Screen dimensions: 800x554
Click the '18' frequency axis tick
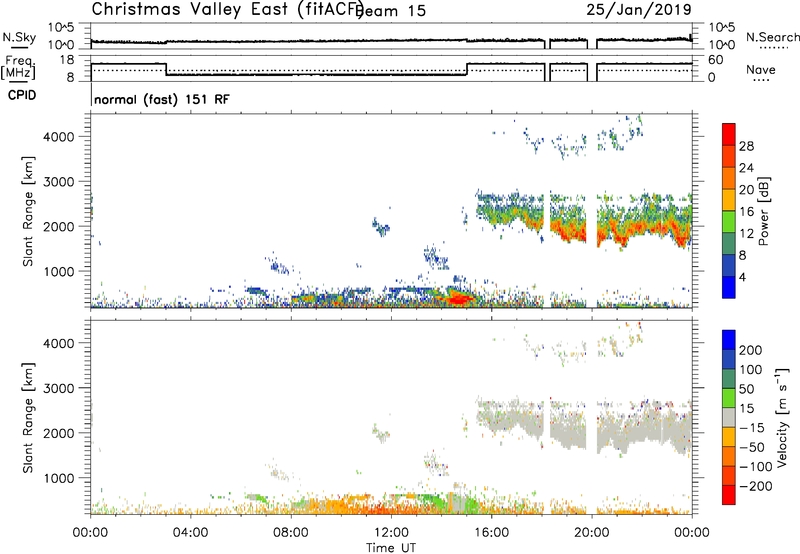[66, 60]
